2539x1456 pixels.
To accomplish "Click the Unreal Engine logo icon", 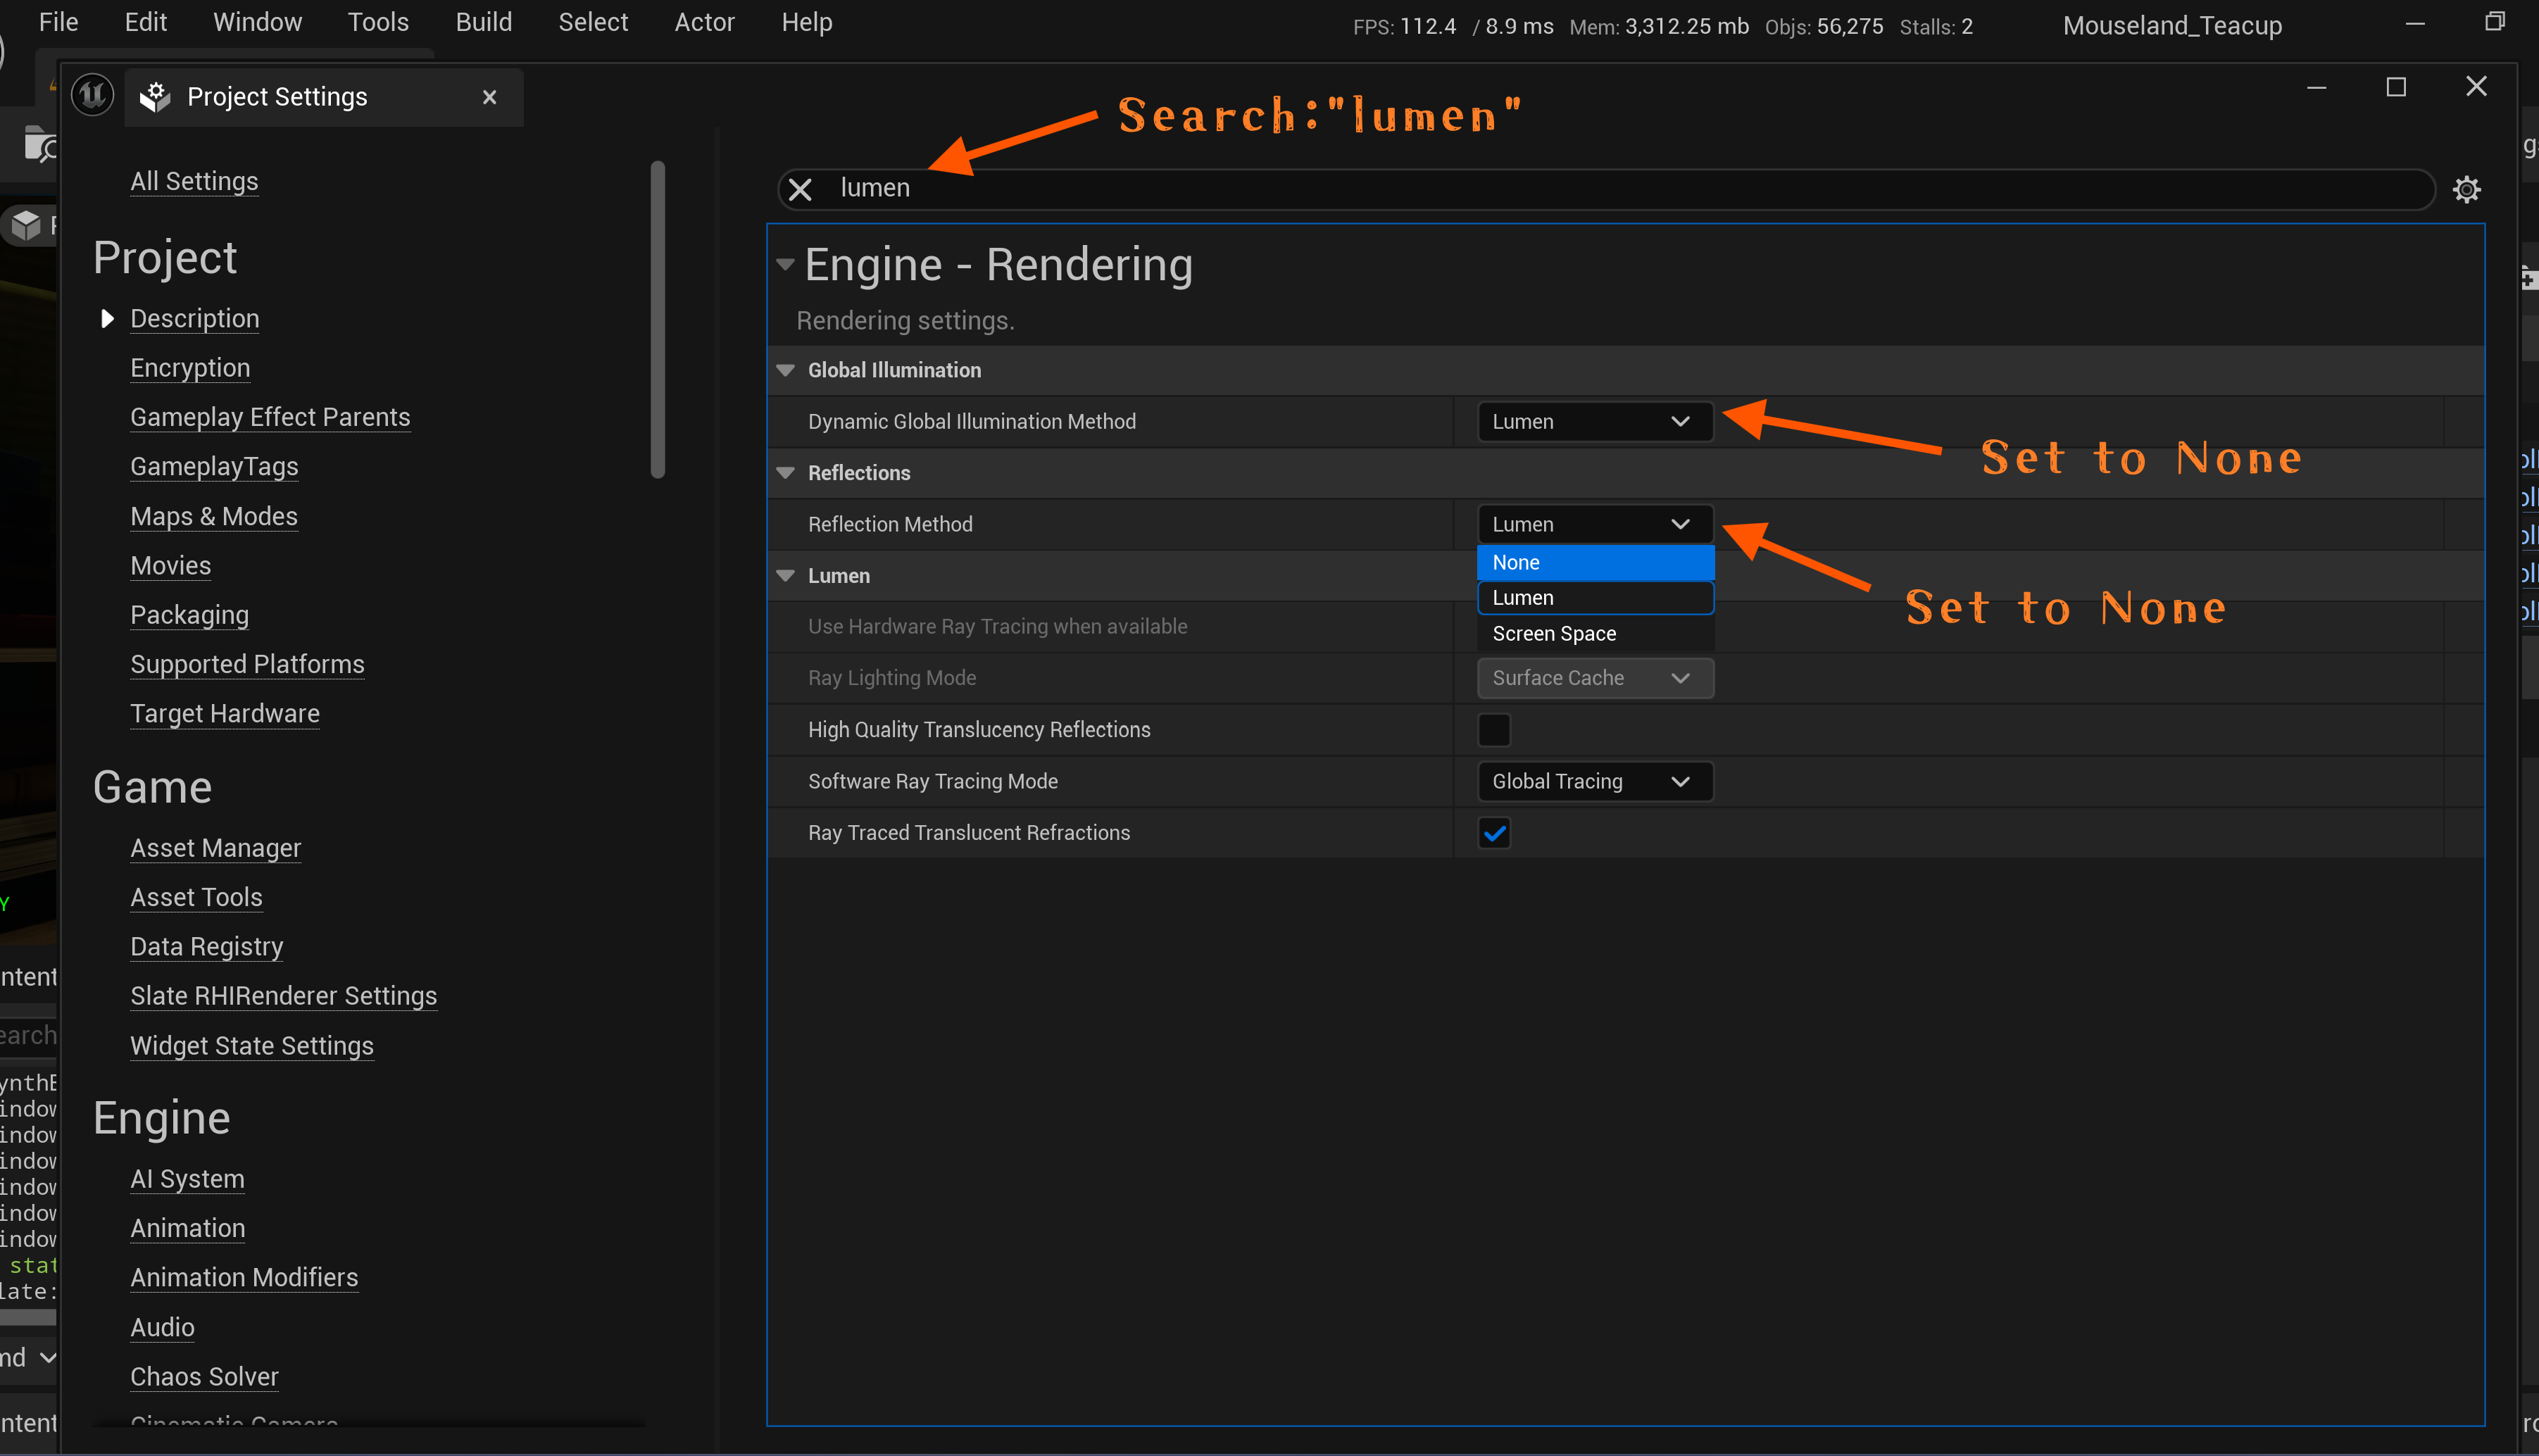I will click(x=93, y=96).
